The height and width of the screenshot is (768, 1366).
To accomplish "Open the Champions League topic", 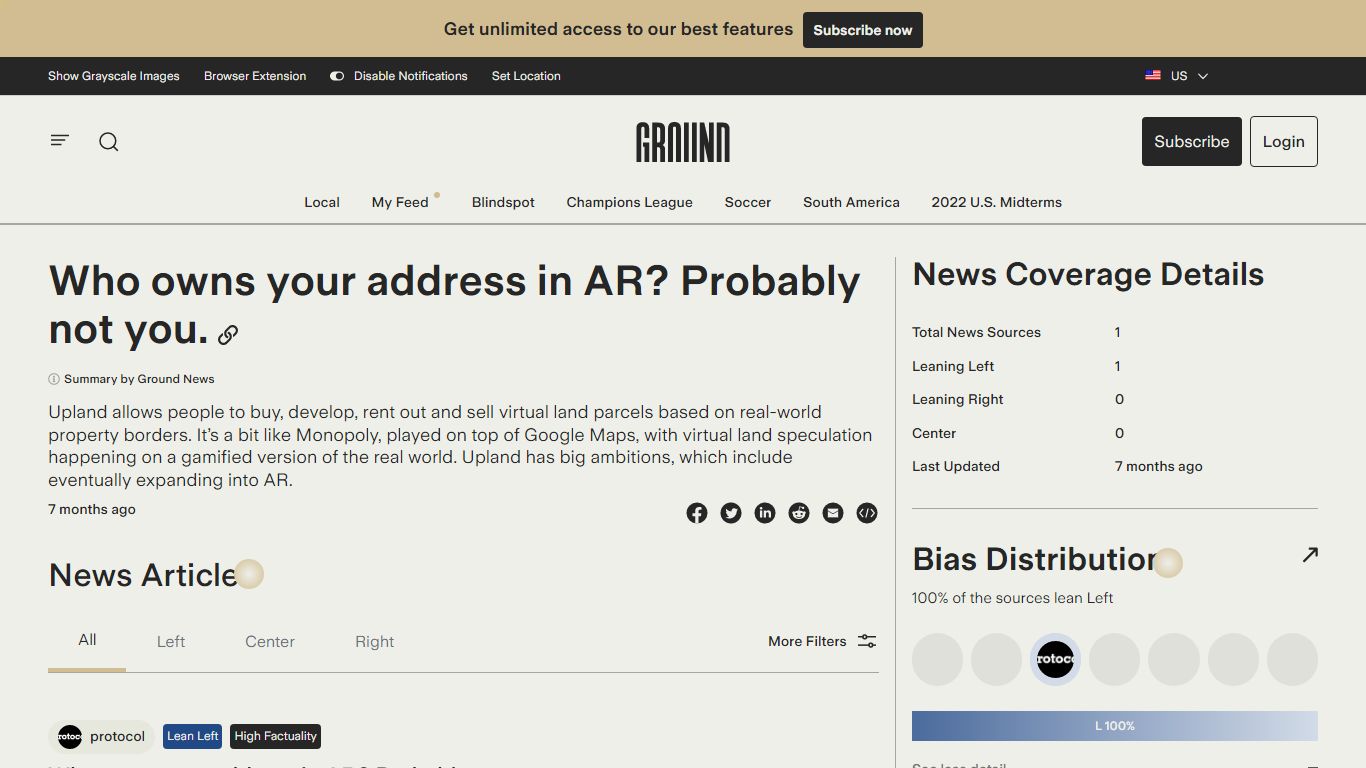I will coord(630,202).
